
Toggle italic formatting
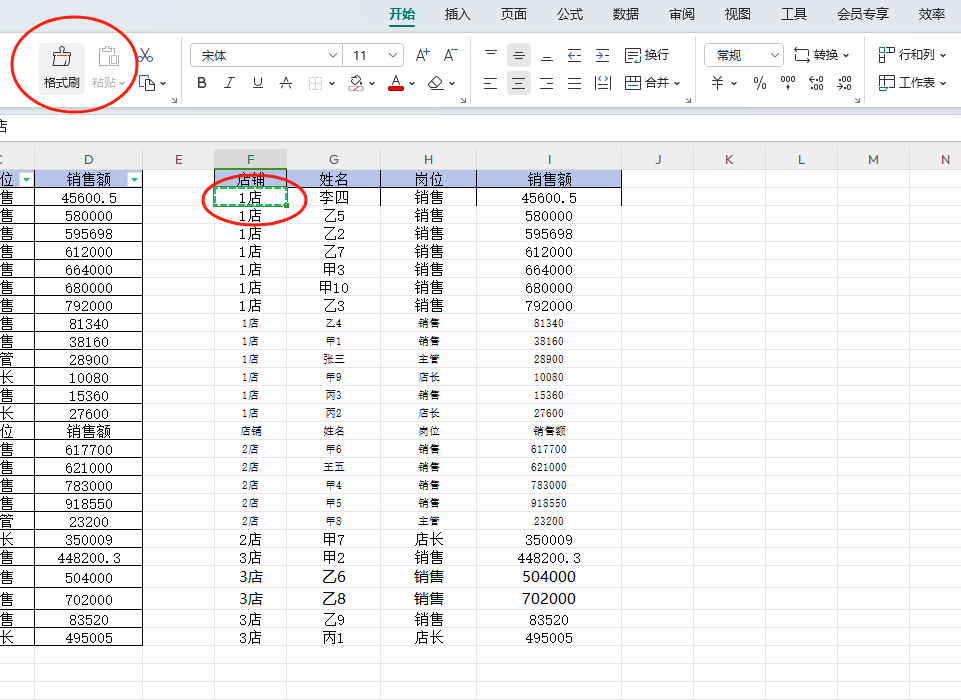point(229,83)
